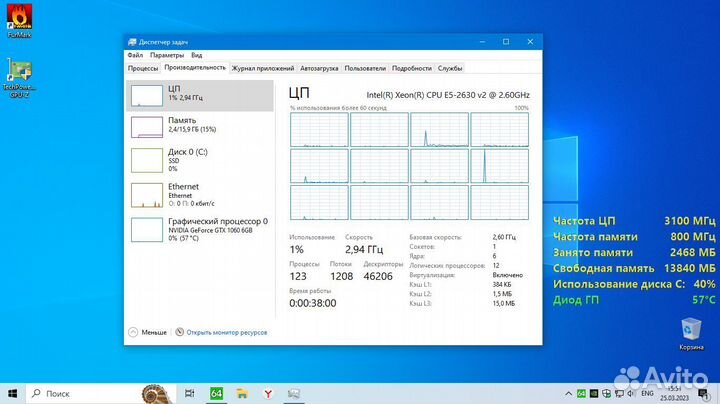720x404 pixels.
Task: Click the green AIDA64 tray icon
Action: click(581, 393)
